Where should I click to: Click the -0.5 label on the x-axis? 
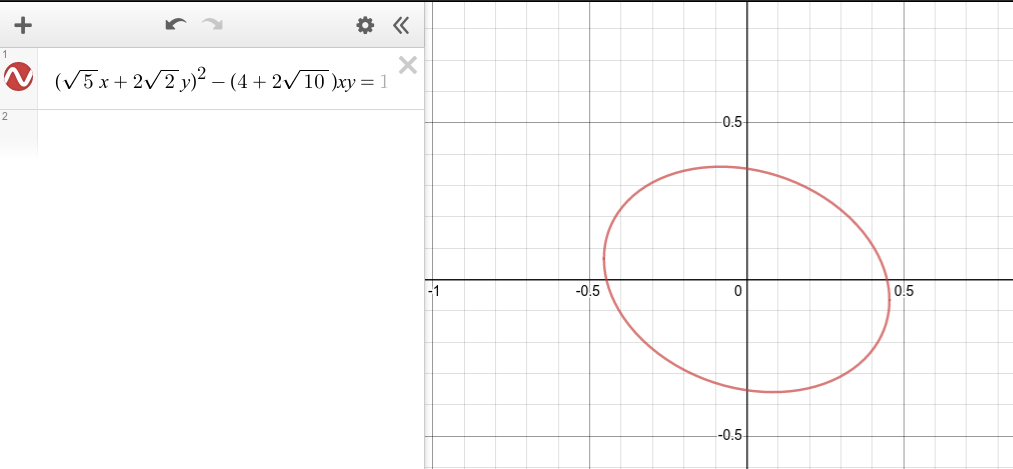coord(587,291)
